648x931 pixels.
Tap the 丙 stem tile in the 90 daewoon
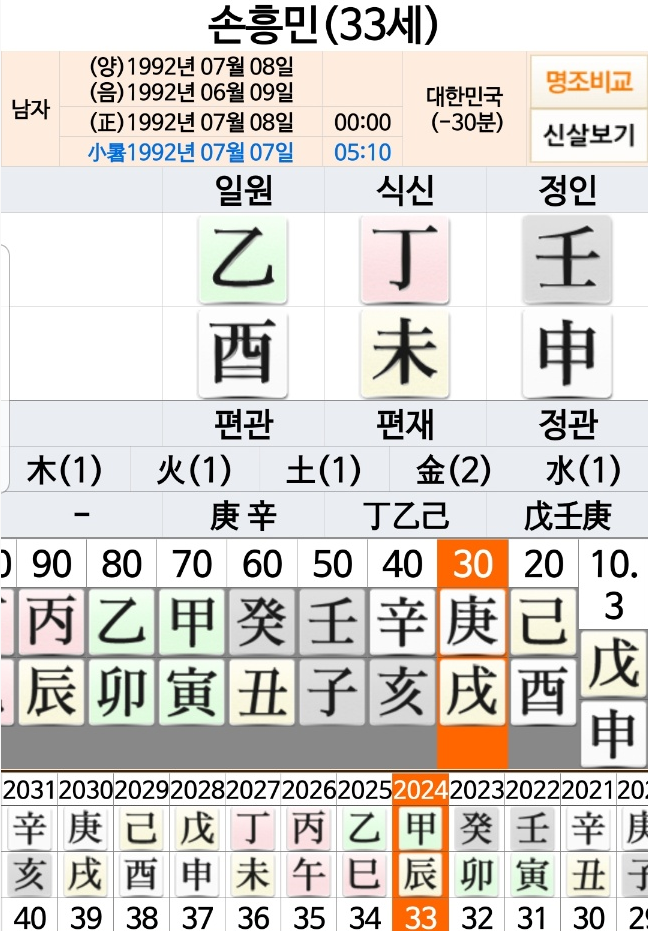tap(52, 622)
